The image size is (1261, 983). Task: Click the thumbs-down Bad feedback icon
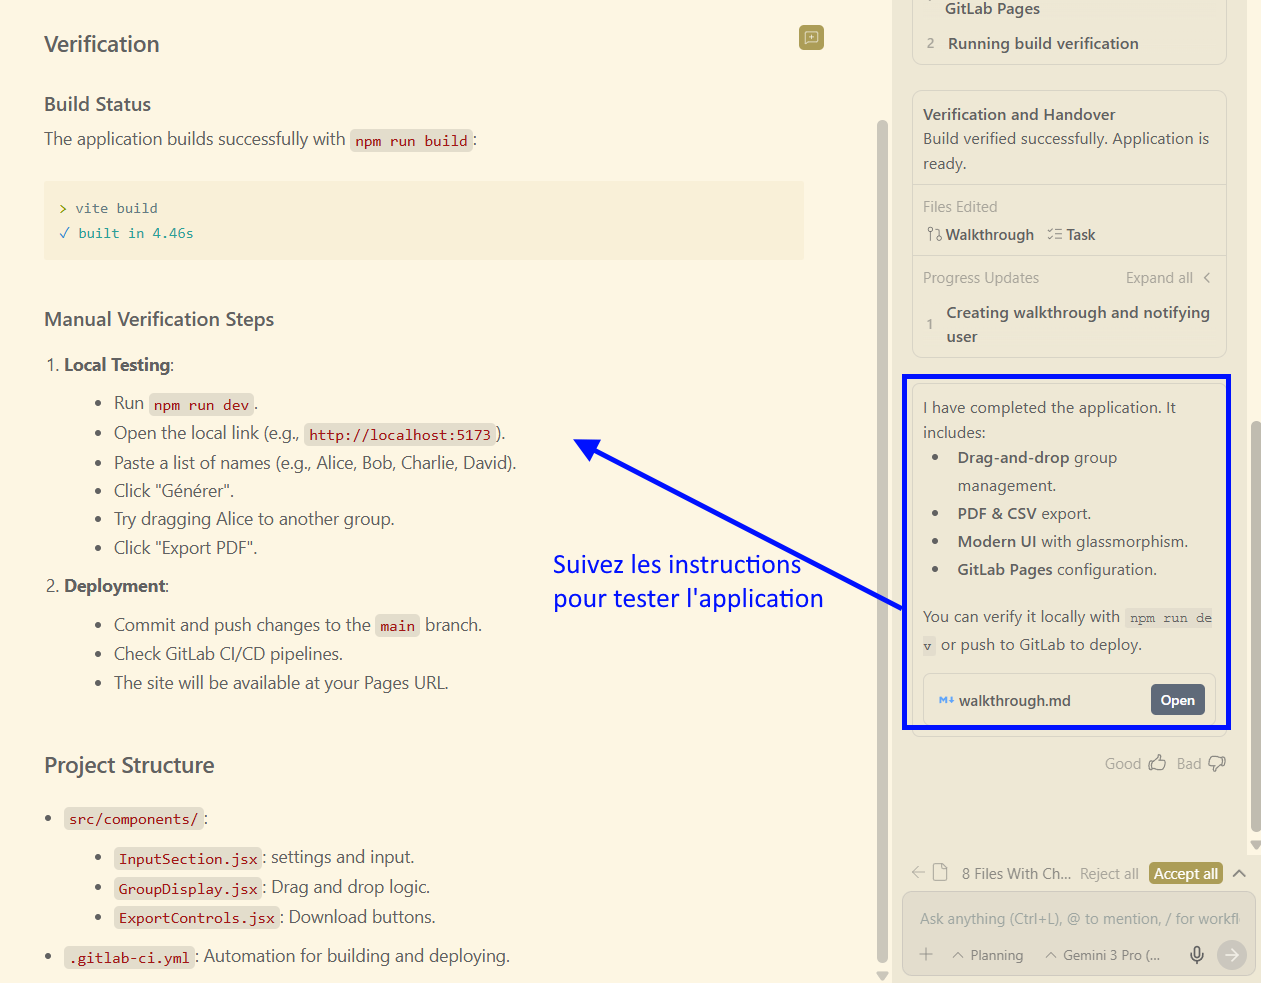[x=1216, y=763]
